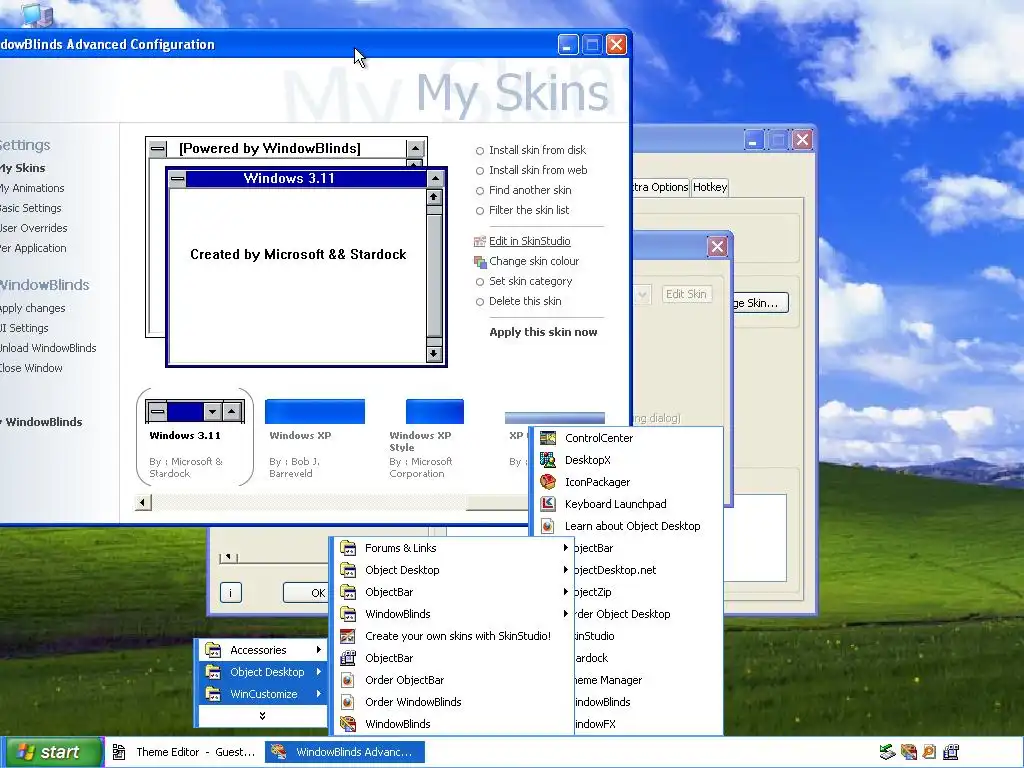
Task: Click the down arrow on the Windows 3.11 thumbnail
Action: click(x=212, y=411)
